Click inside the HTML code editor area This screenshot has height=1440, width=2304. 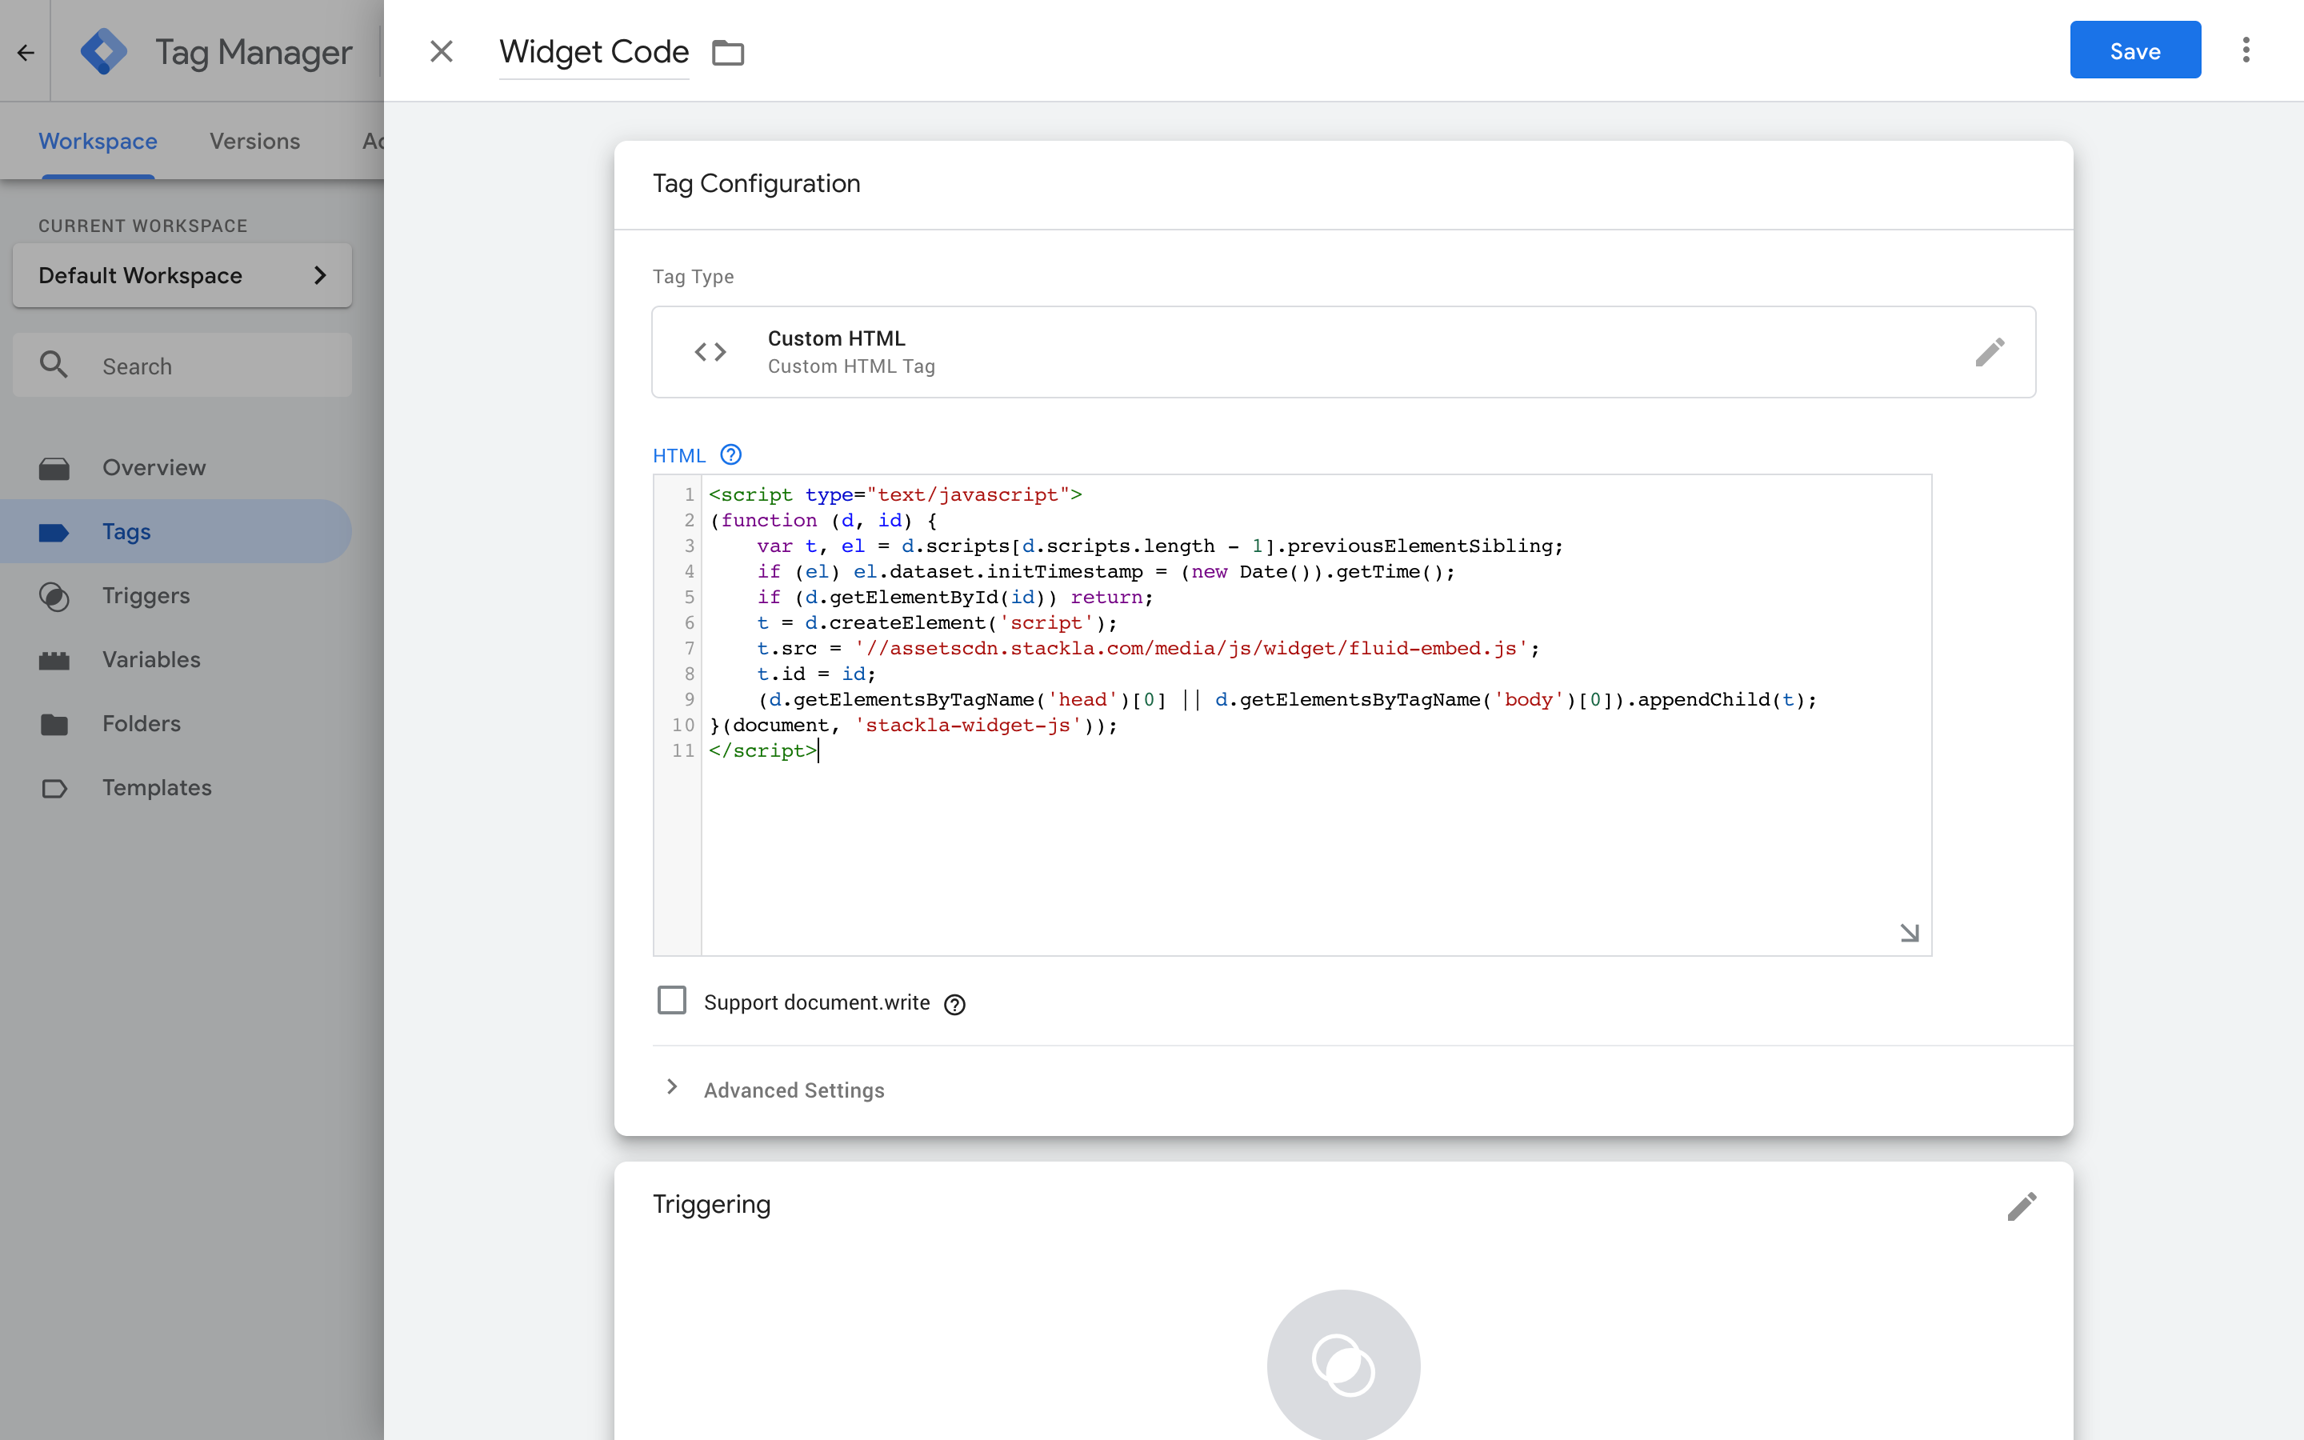[x=1300, y=840]
